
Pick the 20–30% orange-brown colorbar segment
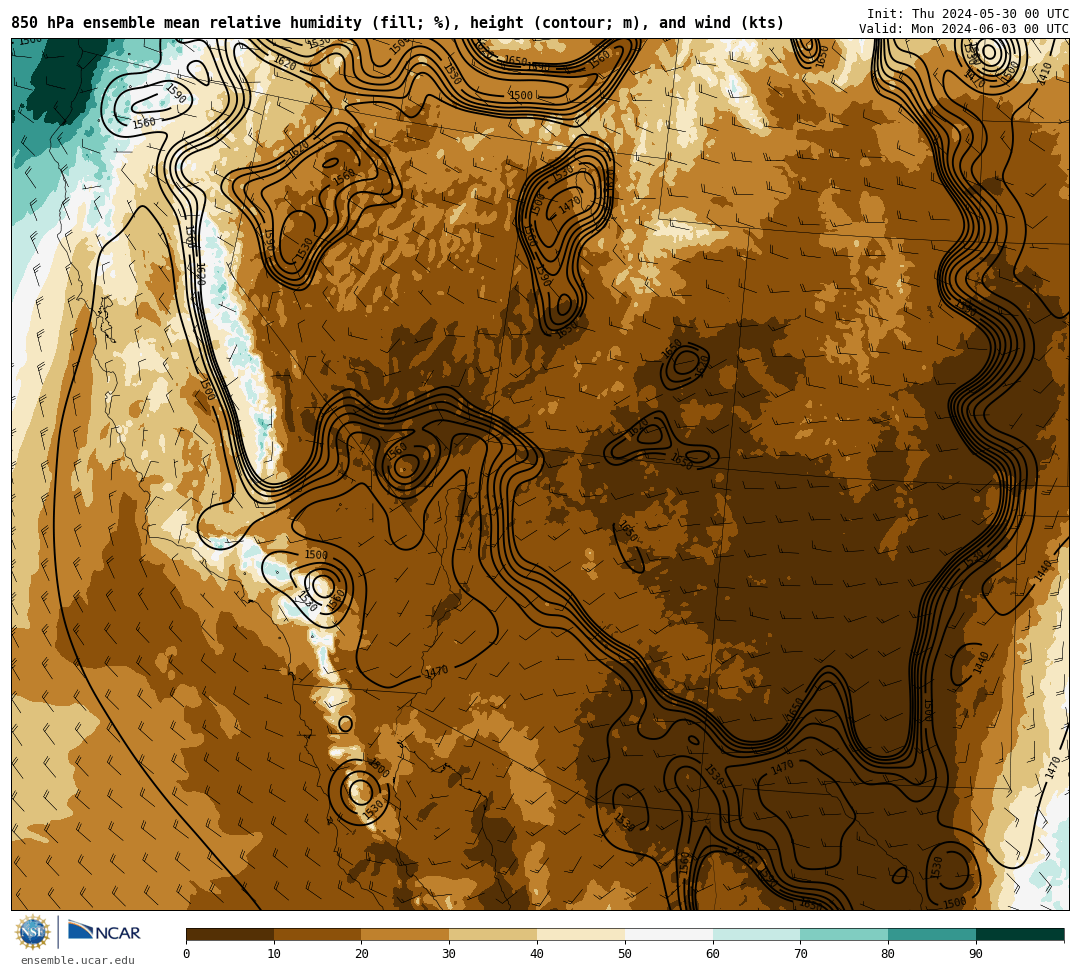tap(405, 934)
